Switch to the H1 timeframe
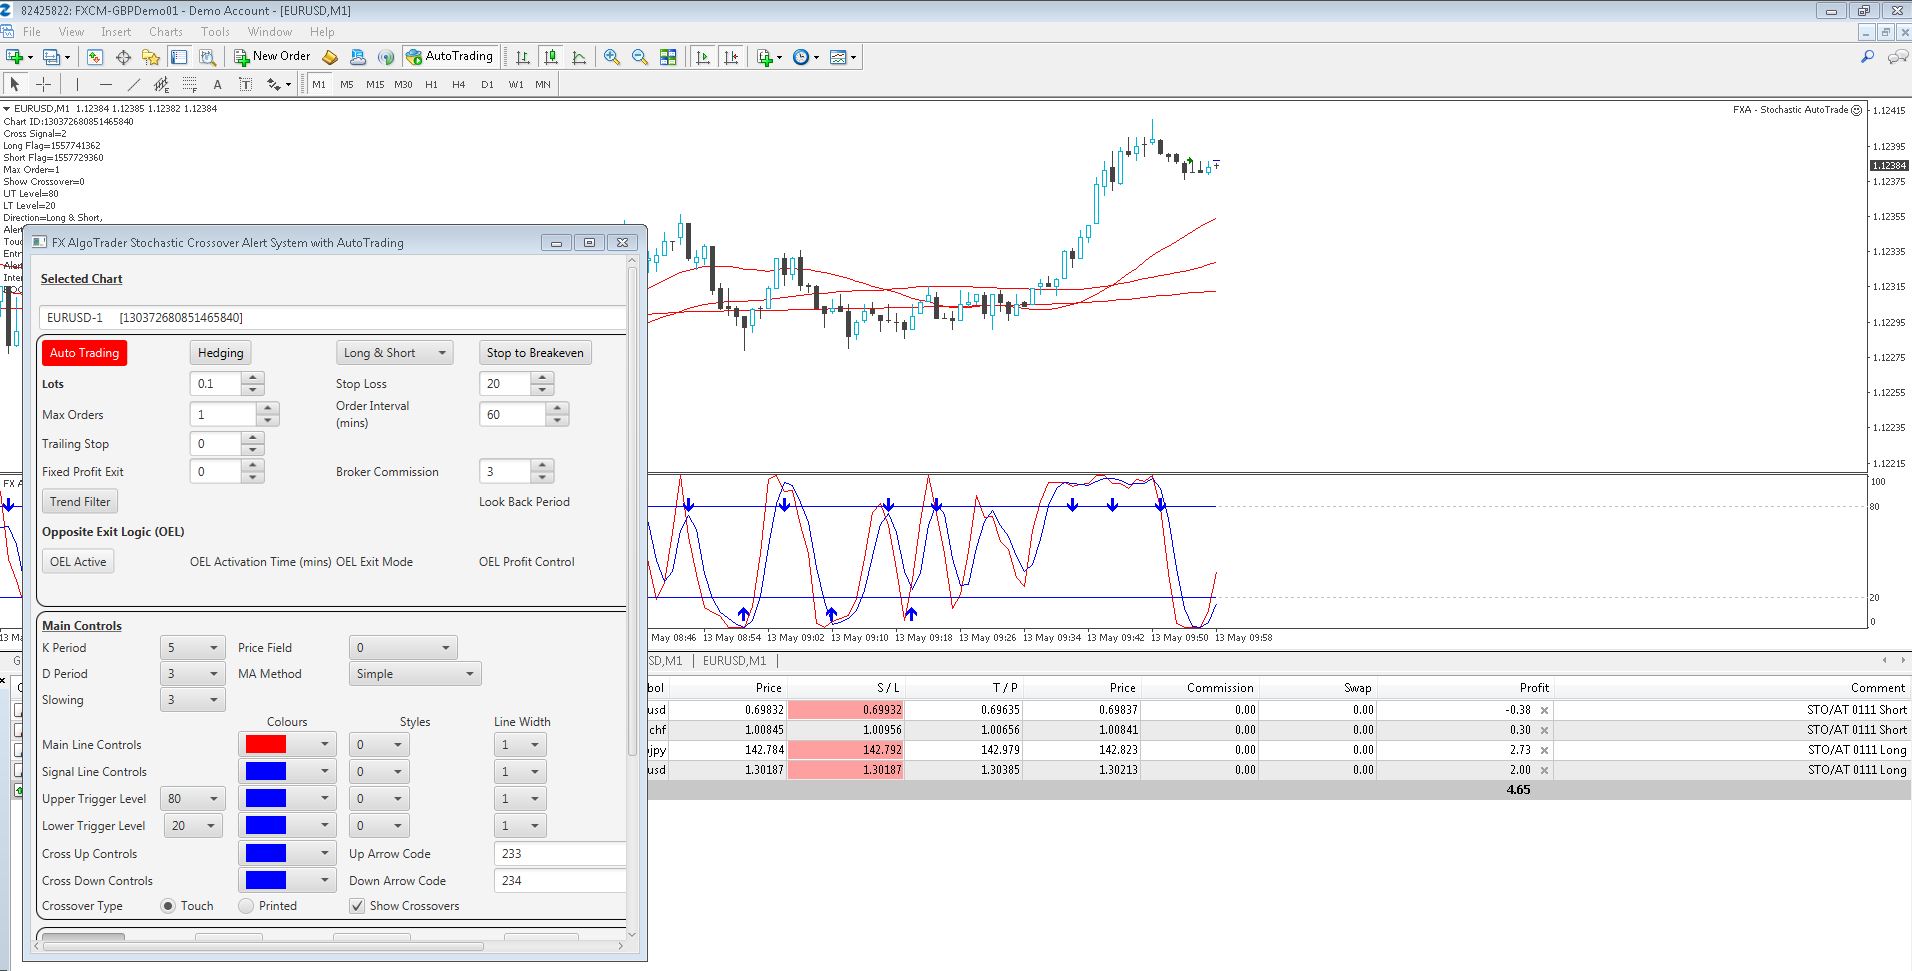Screen dimensions: 1912x971 click(x=431, y=84)
